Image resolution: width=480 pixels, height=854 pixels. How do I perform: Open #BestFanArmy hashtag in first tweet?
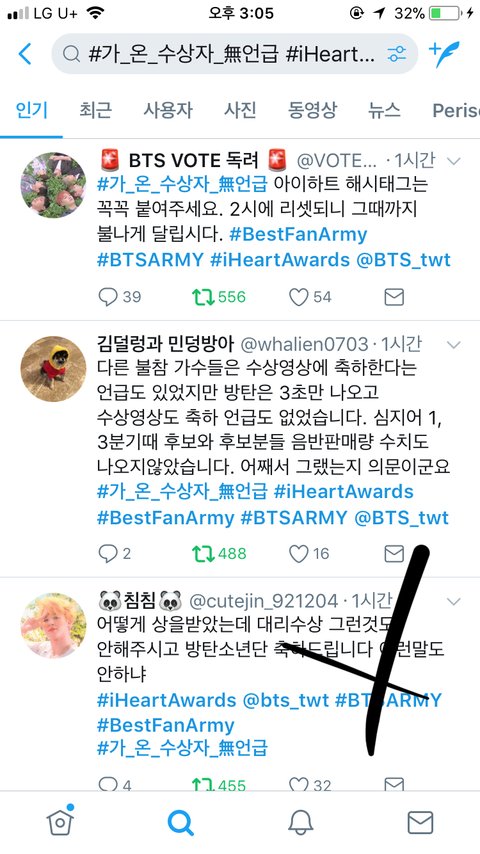(x=298, y=235)
